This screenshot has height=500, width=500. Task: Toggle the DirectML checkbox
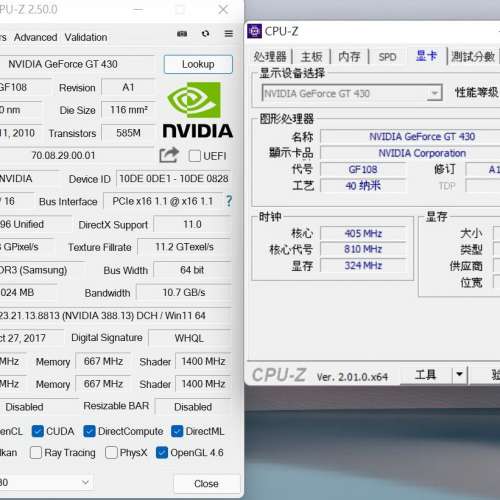tap(177, 431)
